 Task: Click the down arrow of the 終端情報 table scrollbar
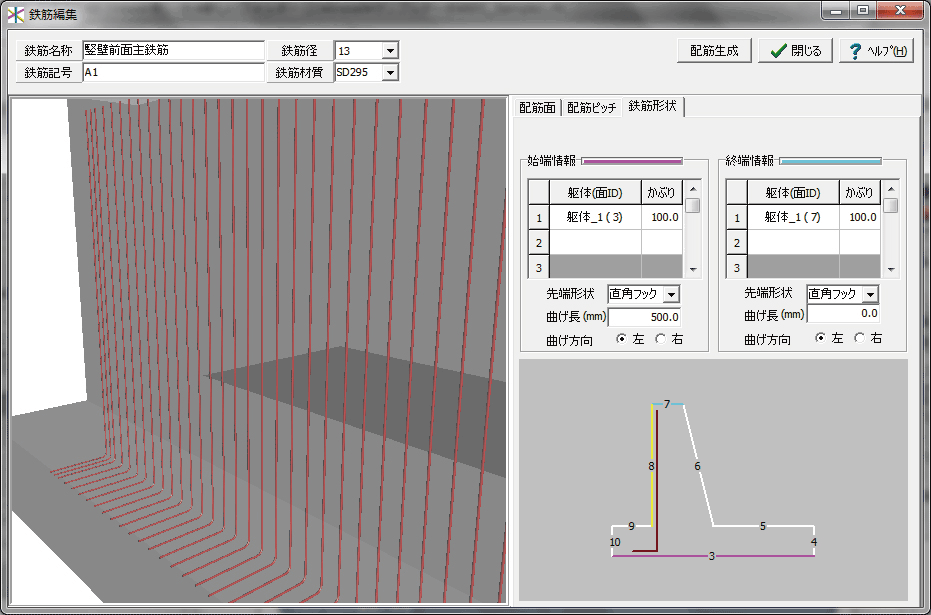[x=890, y=269]
